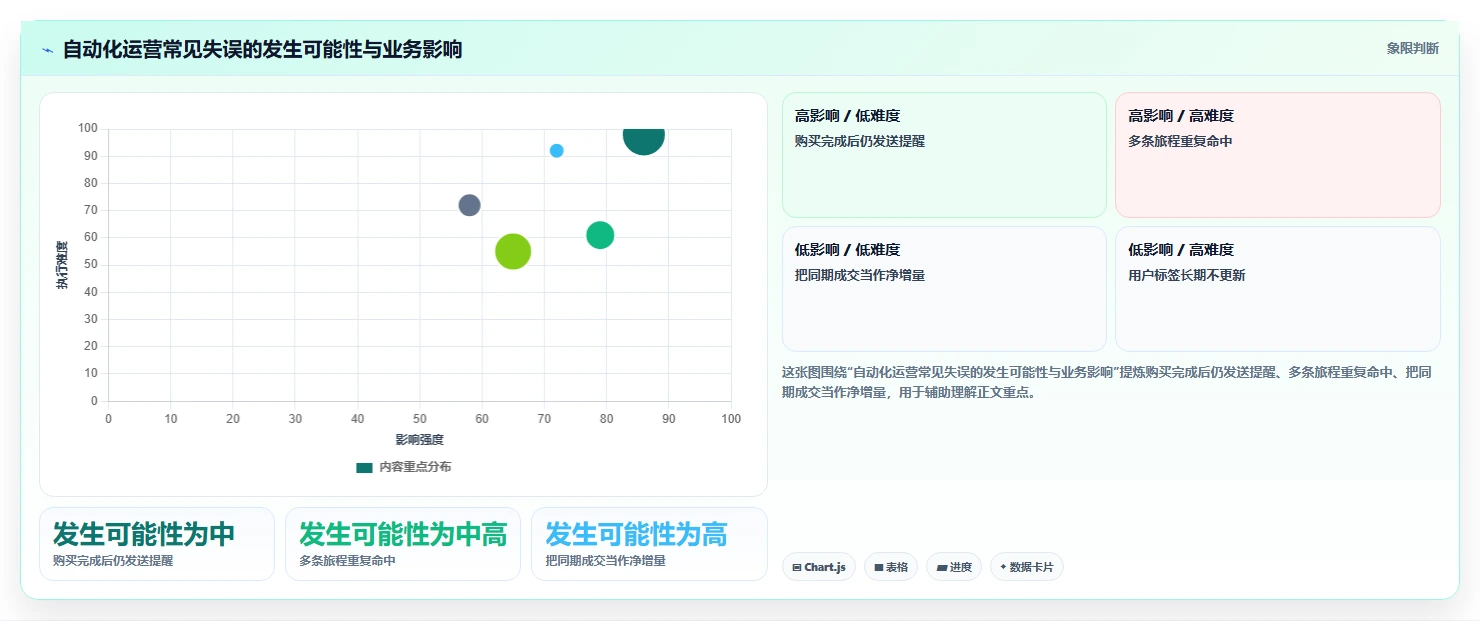Click the 影响强度 x-axis label

pyautogui.click(x=420, y=440)
